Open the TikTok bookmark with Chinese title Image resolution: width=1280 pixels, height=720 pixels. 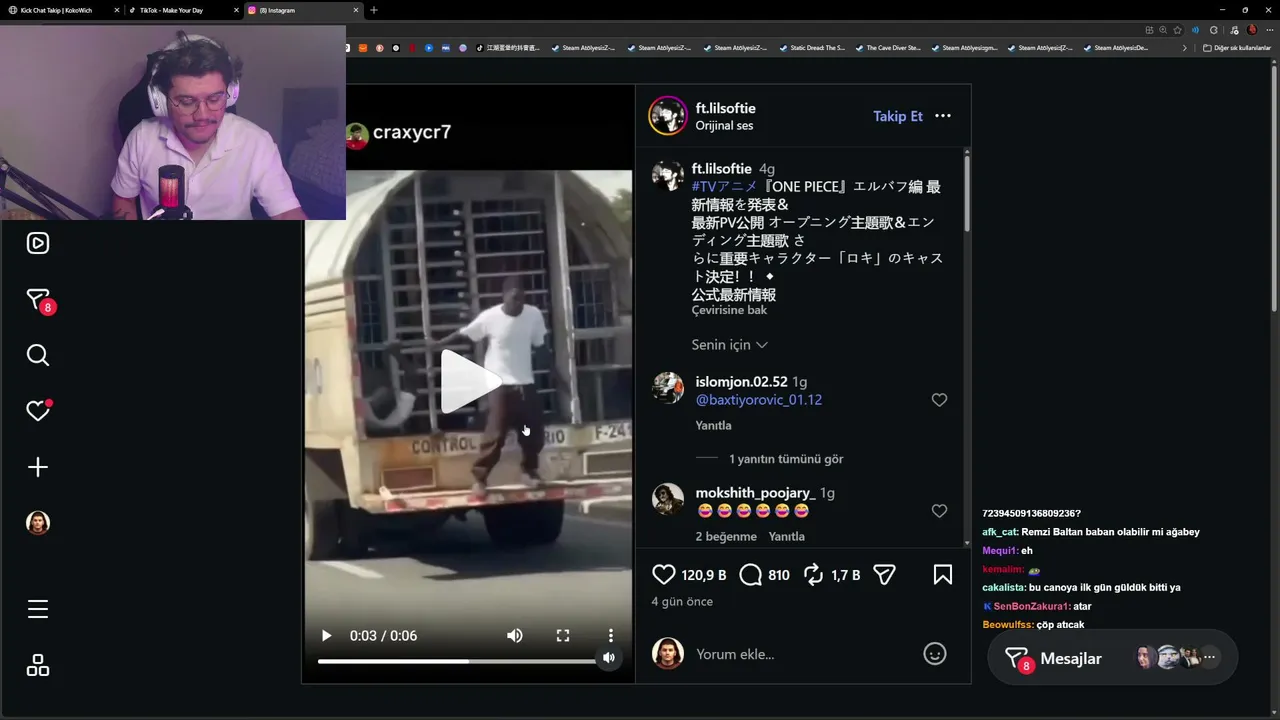coord(508,48)
